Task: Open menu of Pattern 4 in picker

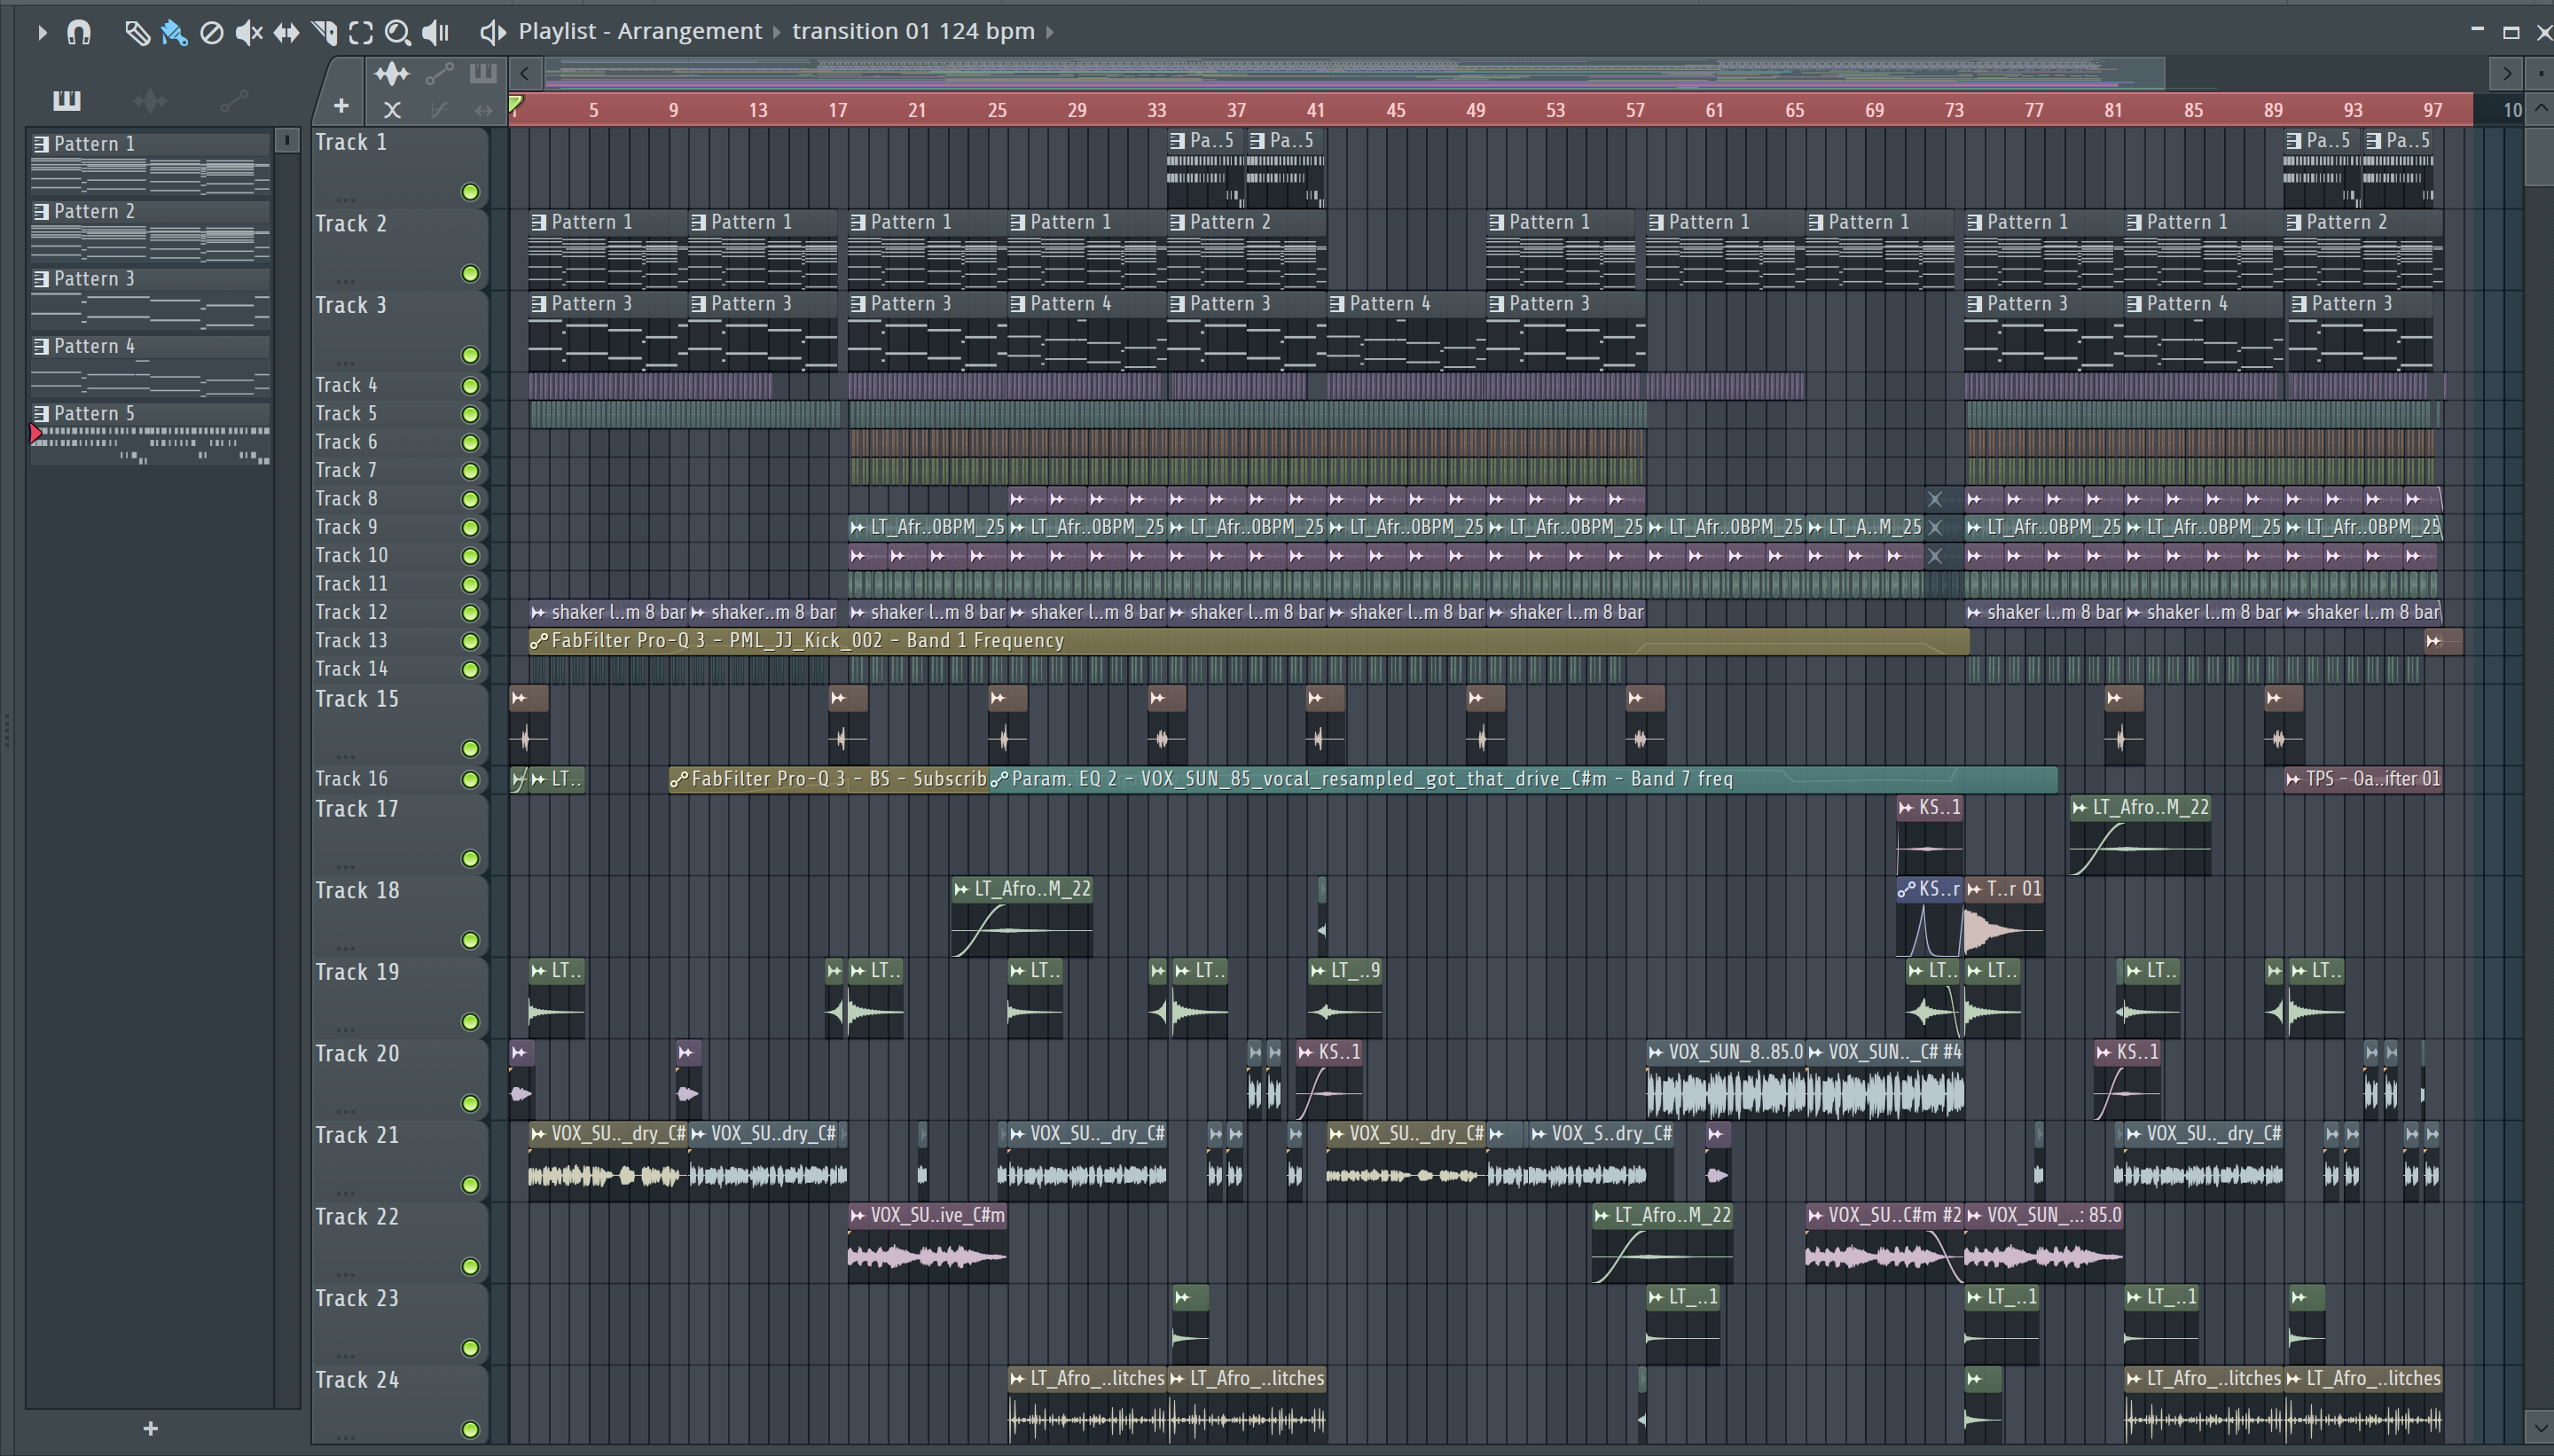Action: [41, 346]
